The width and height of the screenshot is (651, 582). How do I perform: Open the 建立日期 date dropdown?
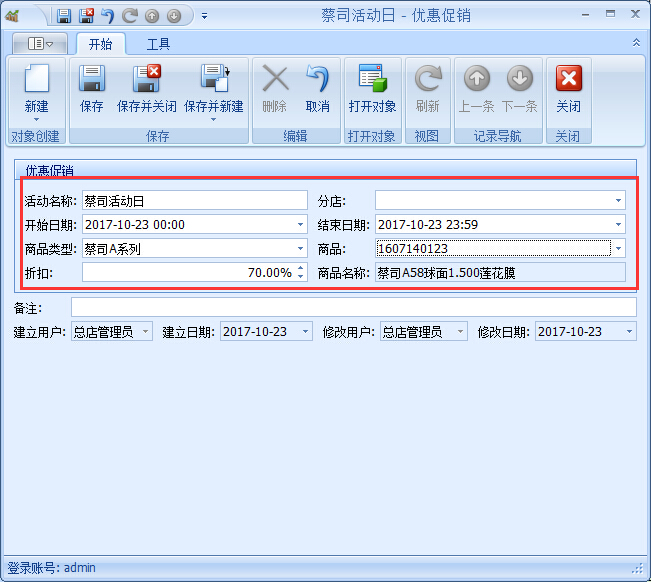pos(305,332)
